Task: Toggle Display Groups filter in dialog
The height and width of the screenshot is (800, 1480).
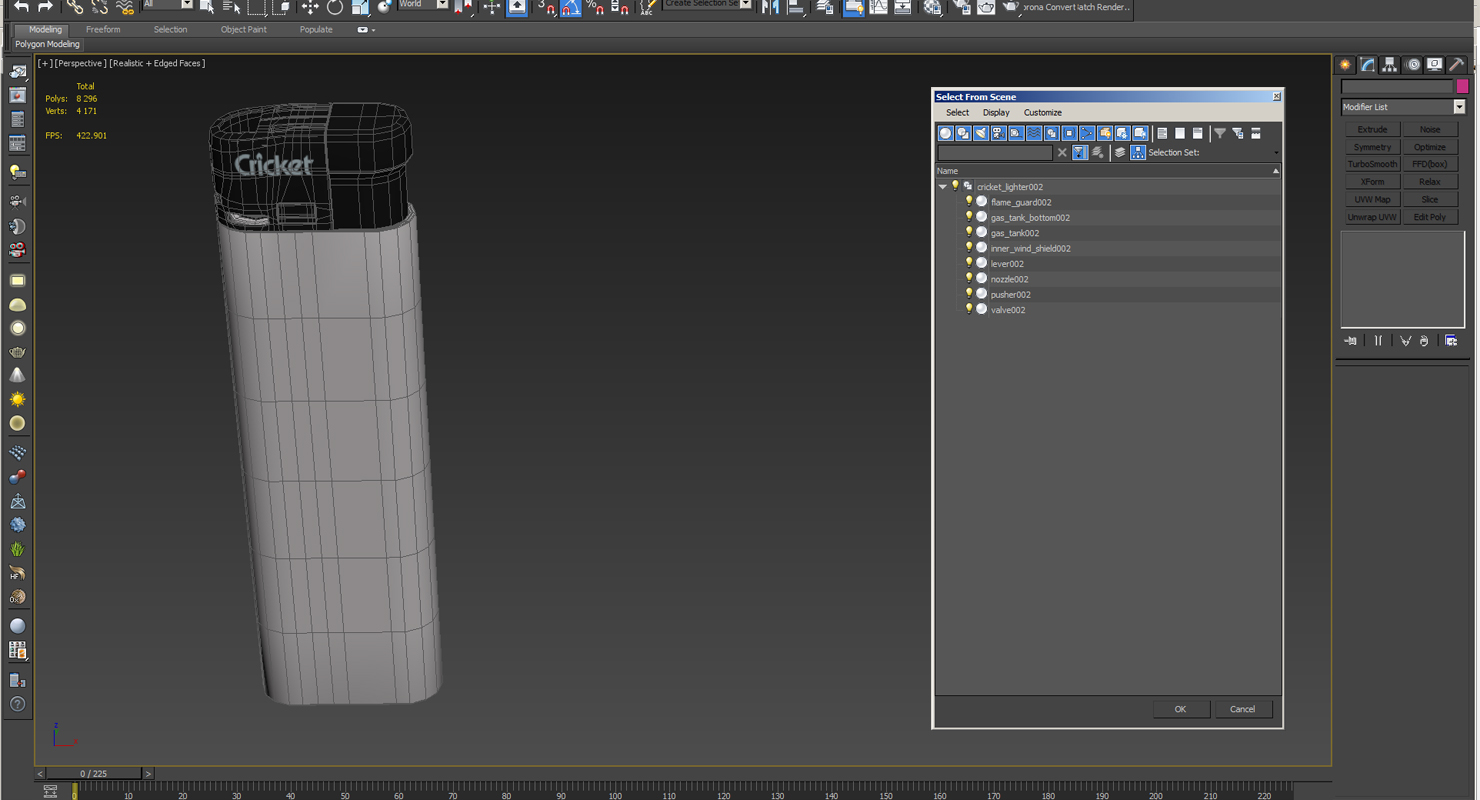Action: point(1052,133)
